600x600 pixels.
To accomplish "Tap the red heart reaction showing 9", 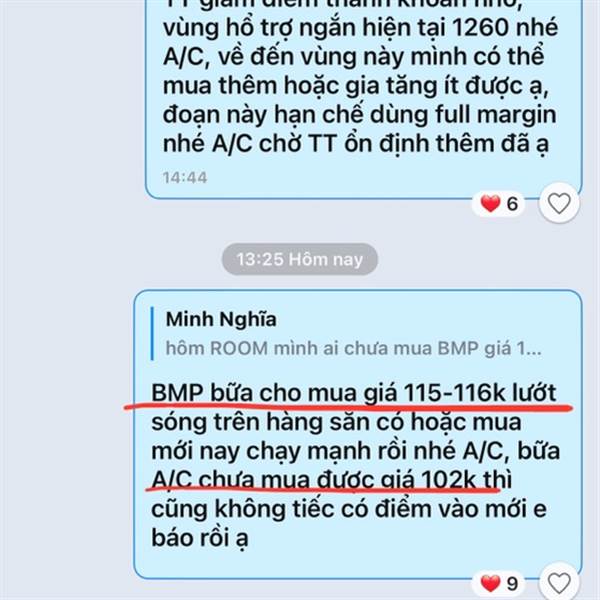I will tap(490, 583).
